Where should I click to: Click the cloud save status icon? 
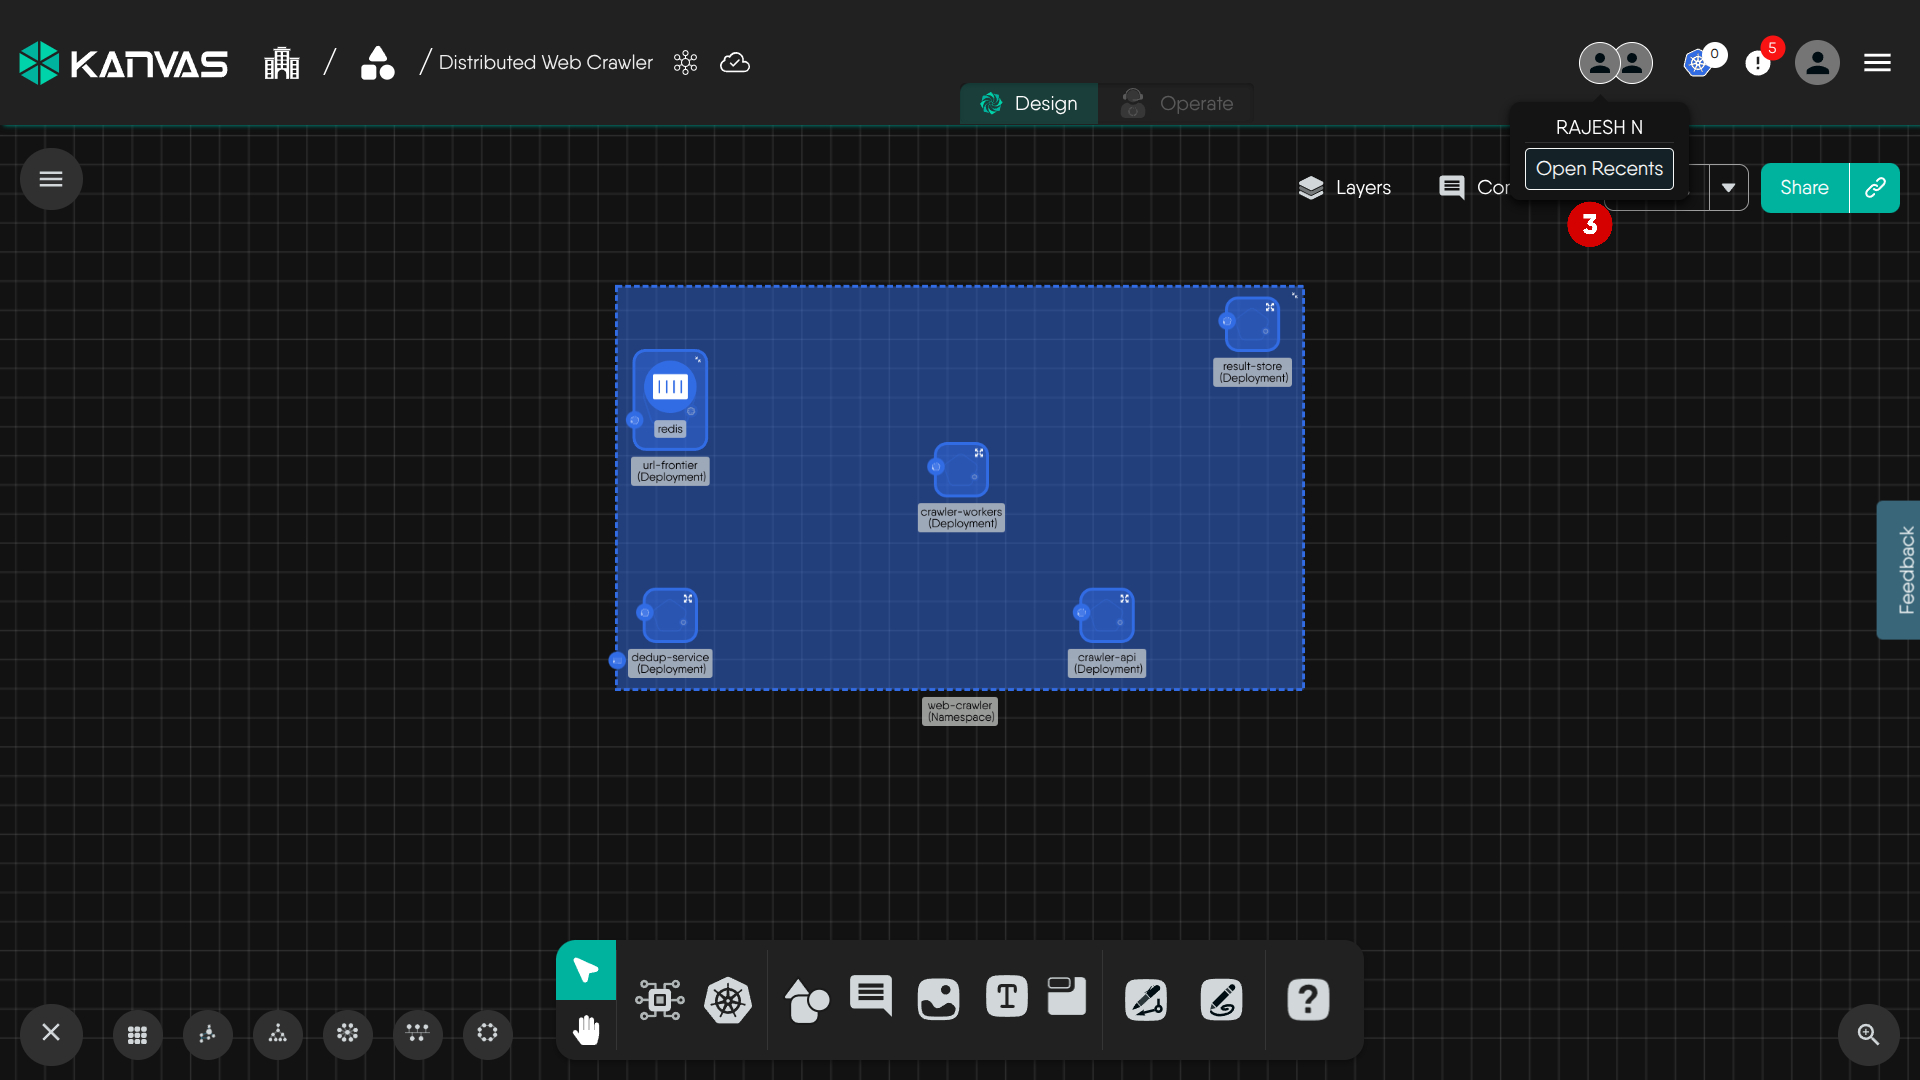tap(735, 63)
